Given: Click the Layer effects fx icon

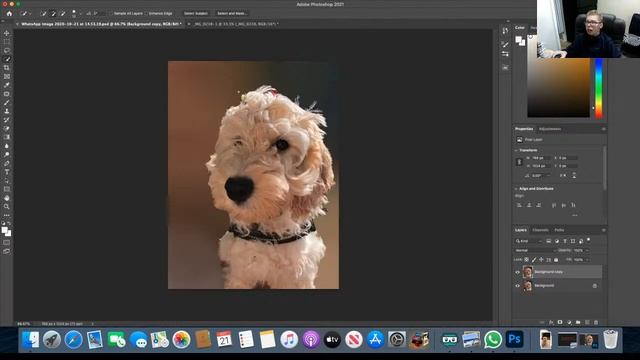Looking at the screenshot, I should coord(551,322).
